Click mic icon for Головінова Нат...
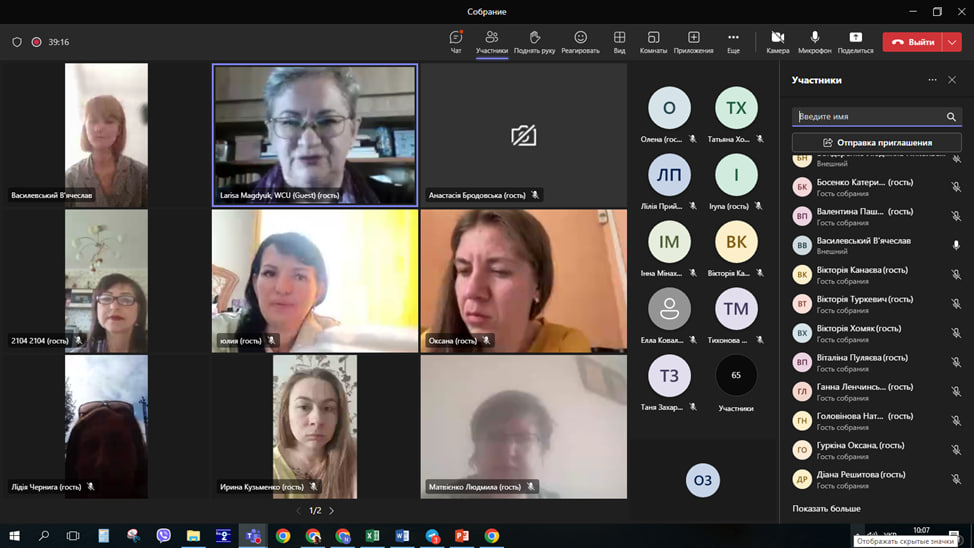Viewport: 974px width, 548px height. pos(956,421)
